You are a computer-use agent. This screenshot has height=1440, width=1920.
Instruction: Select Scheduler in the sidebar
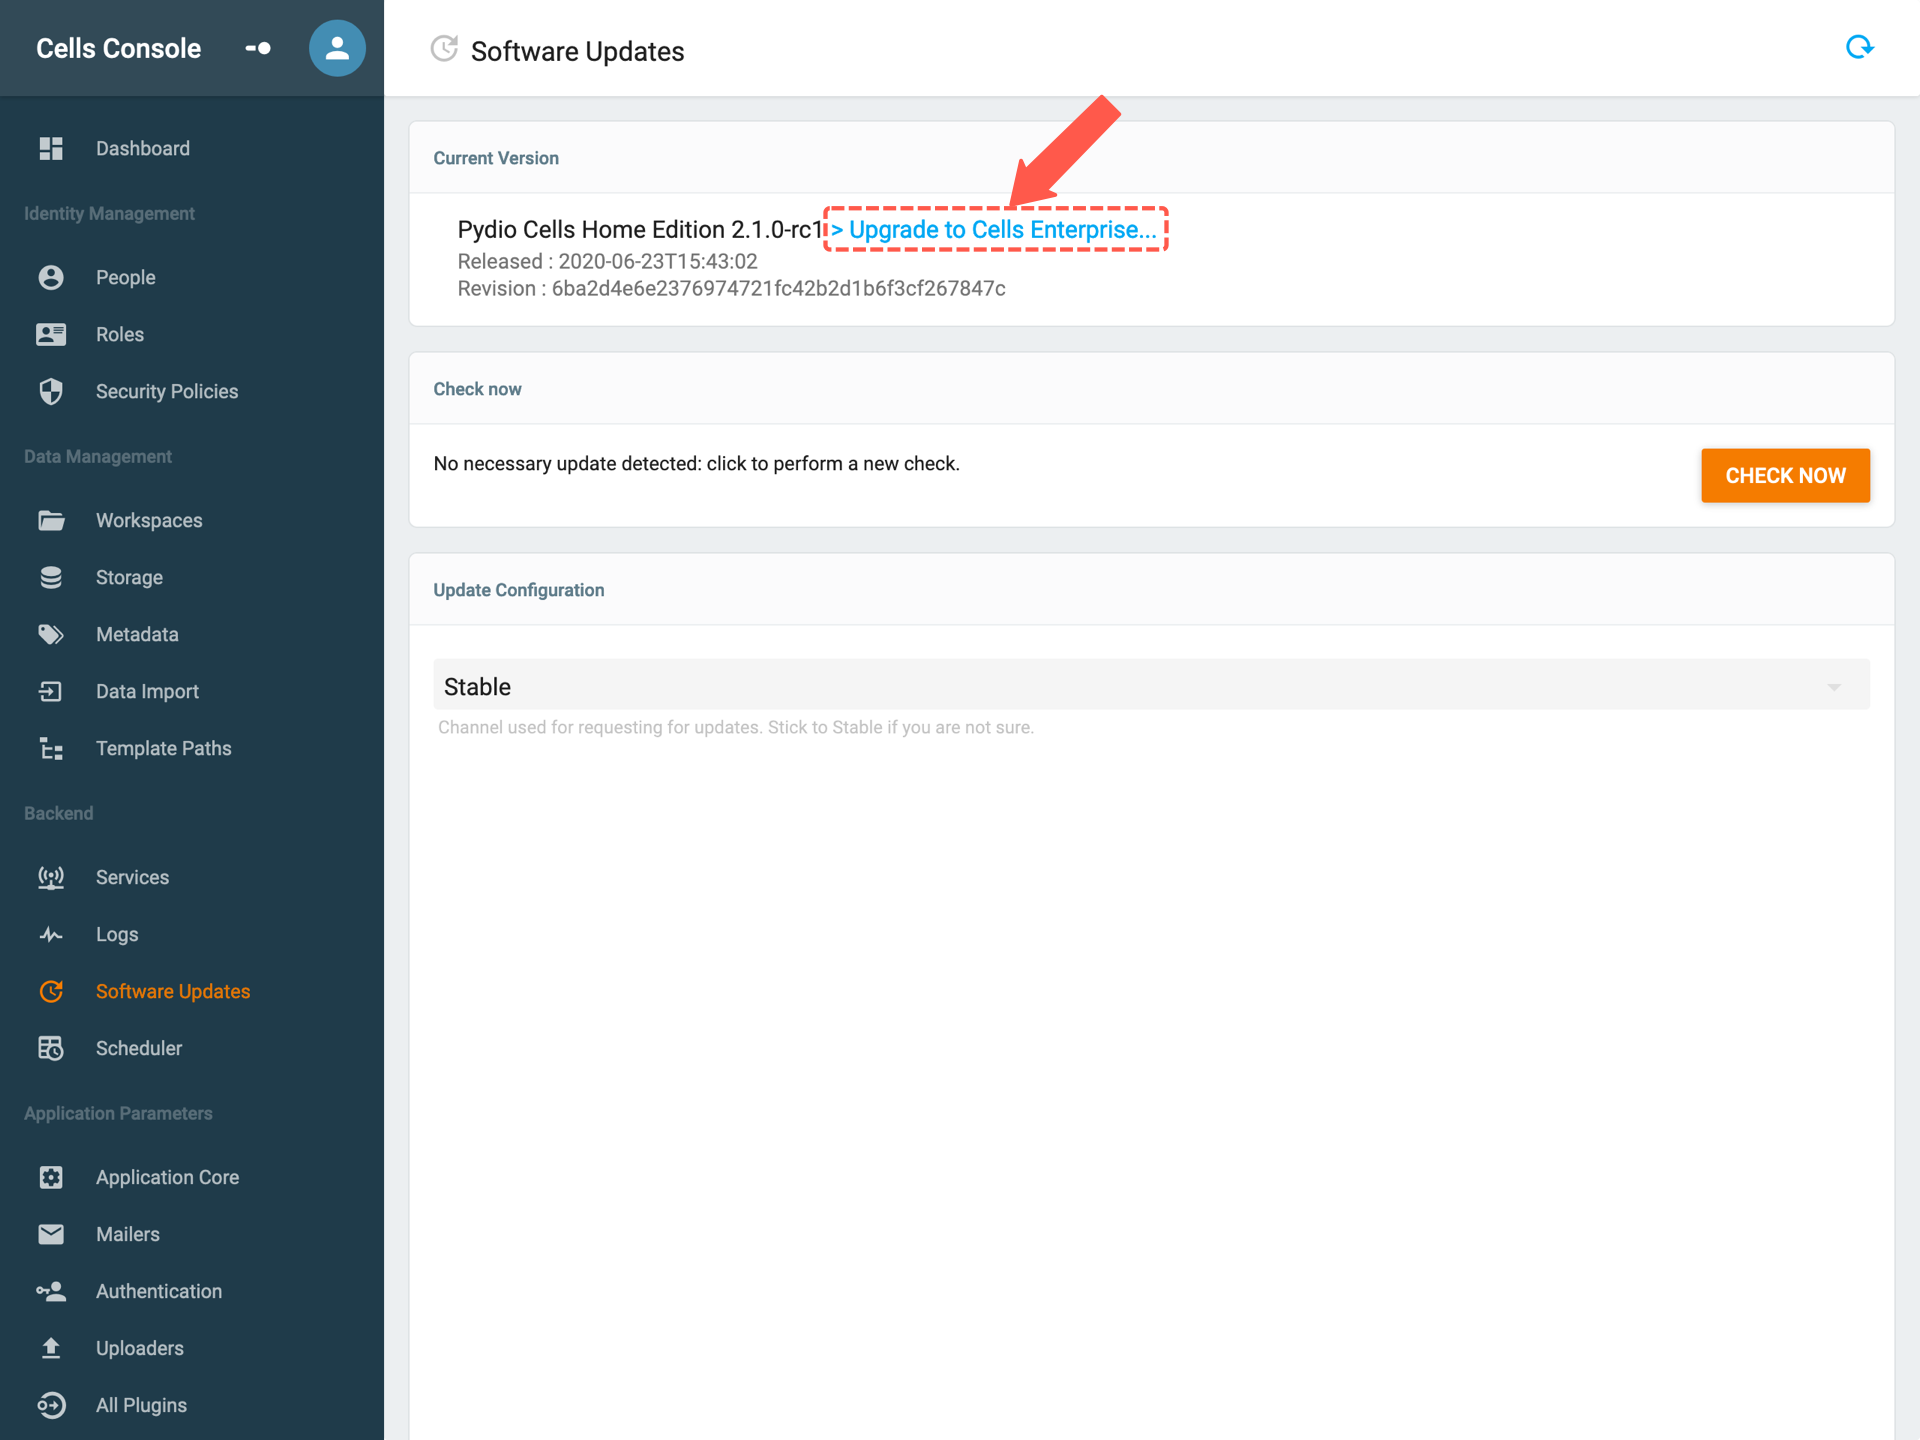coord(139,1048)
